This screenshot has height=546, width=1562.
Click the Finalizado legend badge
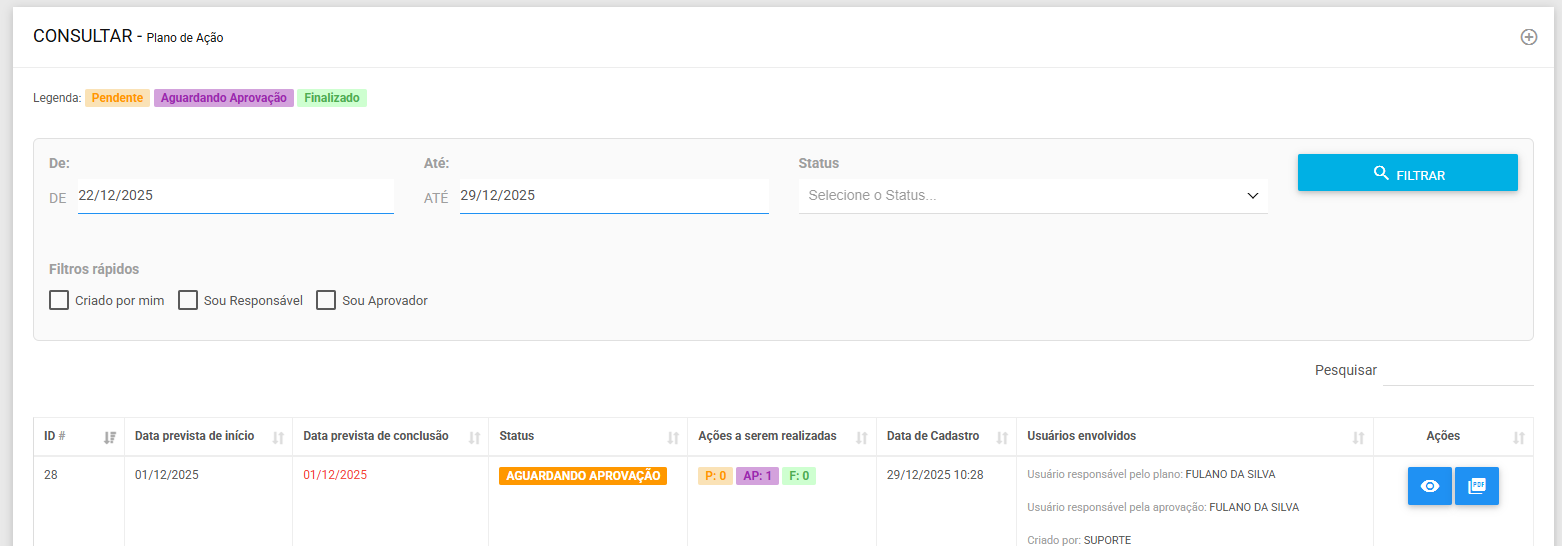332,98
